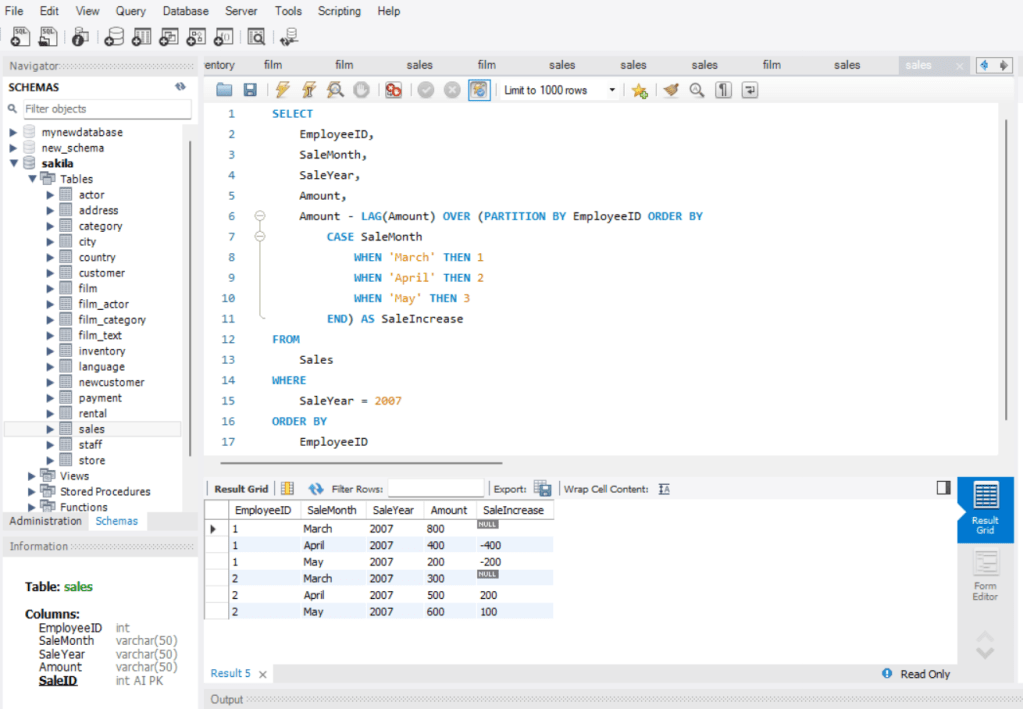This screenshot has height=709, width=1023.
Task: Click the reconnect to DBMS icon
Action: tap(289, 37)
